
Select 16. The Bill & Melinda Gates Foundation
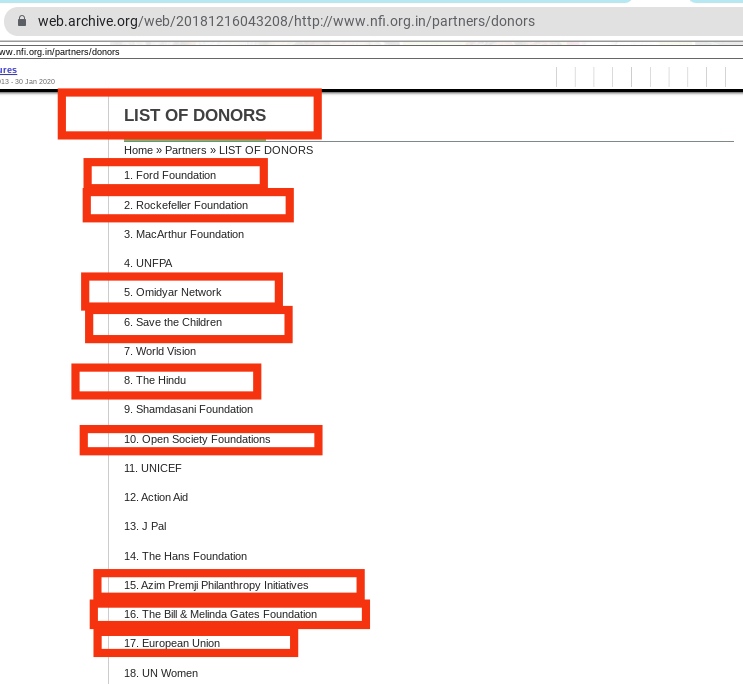220,614
